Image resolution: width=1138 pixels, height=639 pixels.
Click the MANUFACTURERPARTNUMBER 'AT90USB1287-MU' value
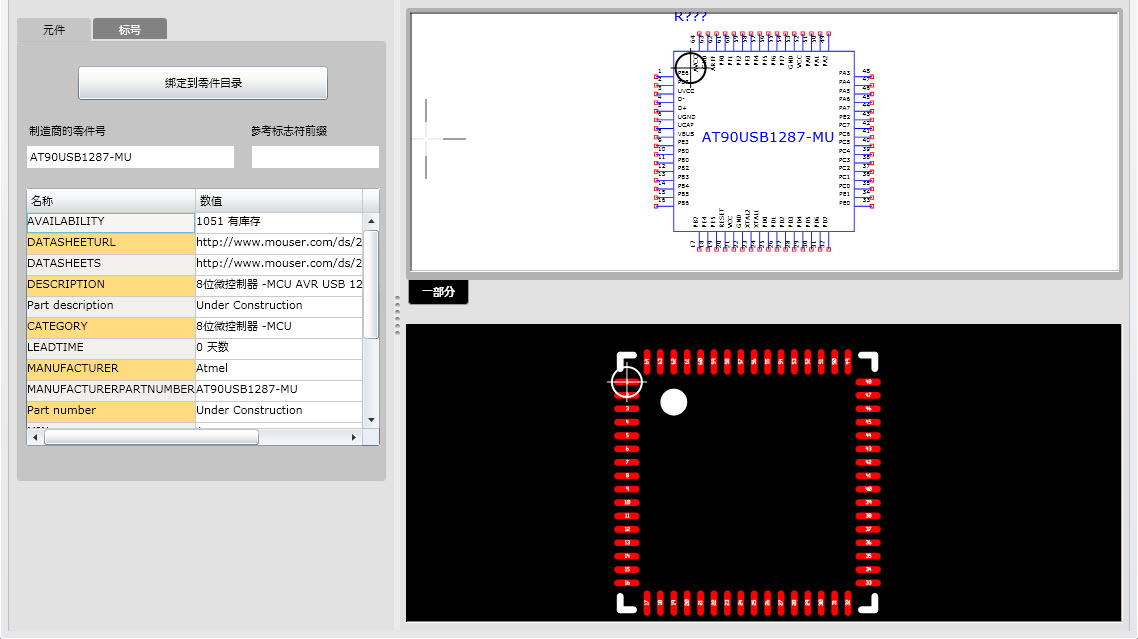pos(279,390)
